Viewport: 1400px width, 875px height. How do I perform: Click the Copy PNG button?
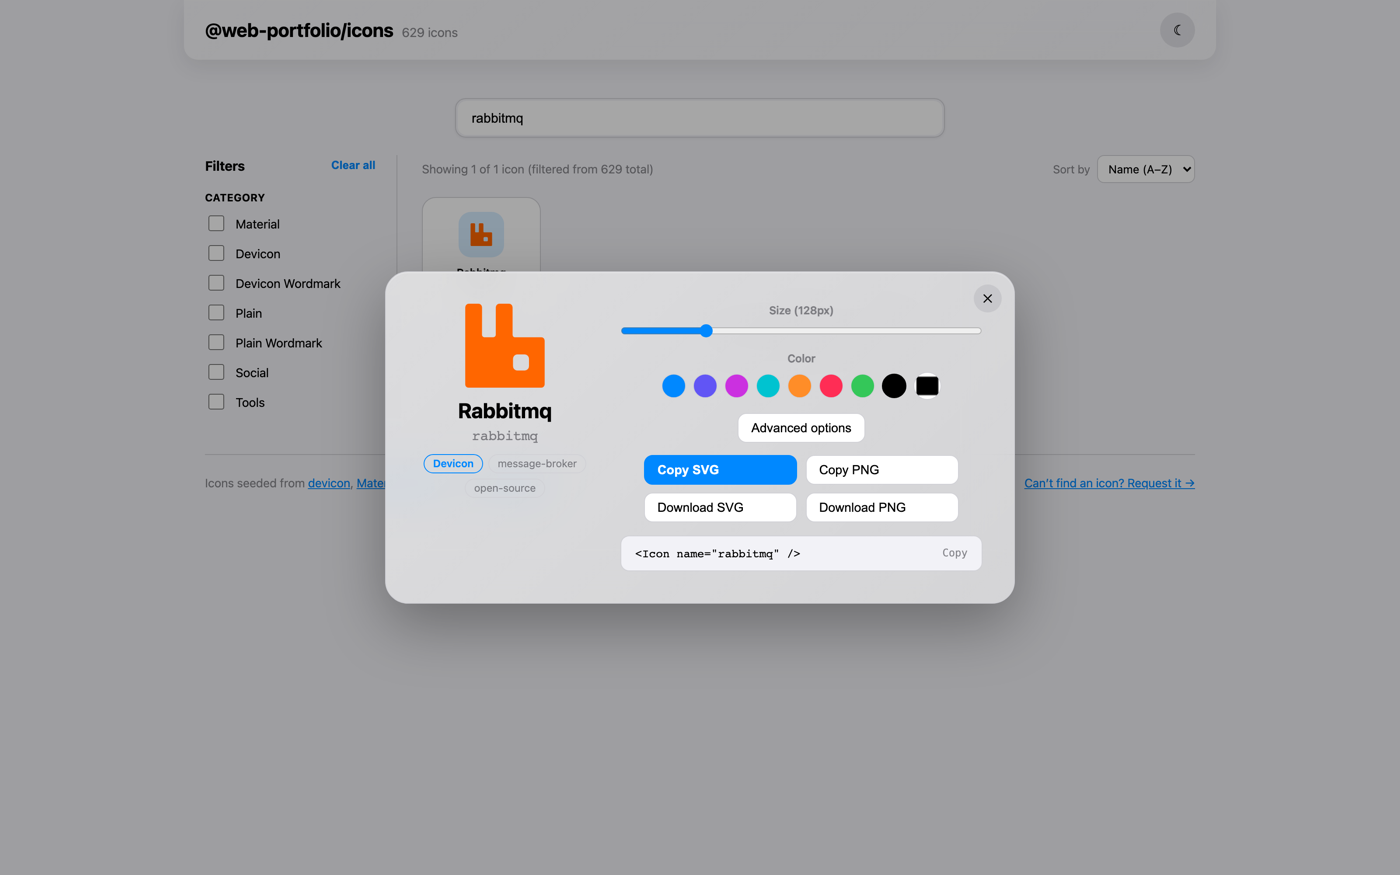coord(882,470)
